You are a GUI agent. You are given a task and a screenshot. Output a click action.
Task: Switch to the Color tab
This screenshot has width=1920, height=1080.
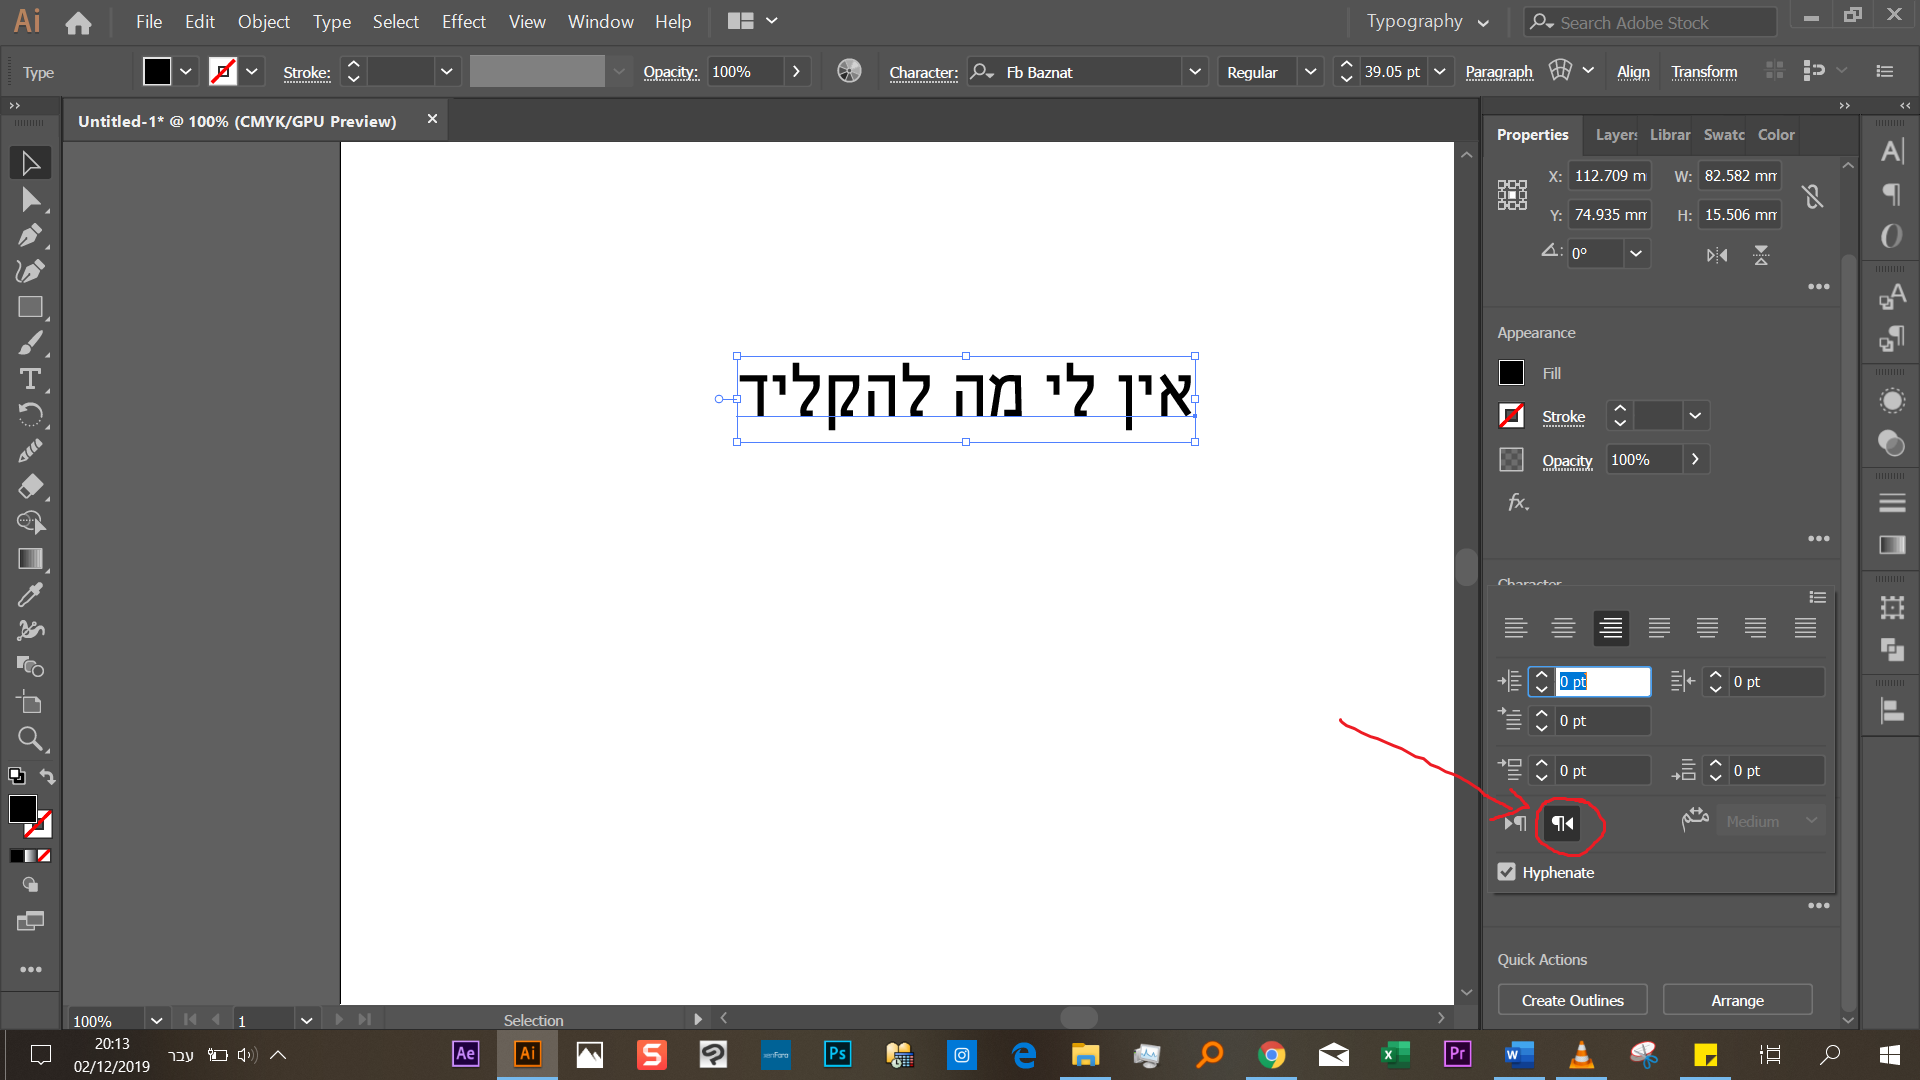coord(1776,134)
